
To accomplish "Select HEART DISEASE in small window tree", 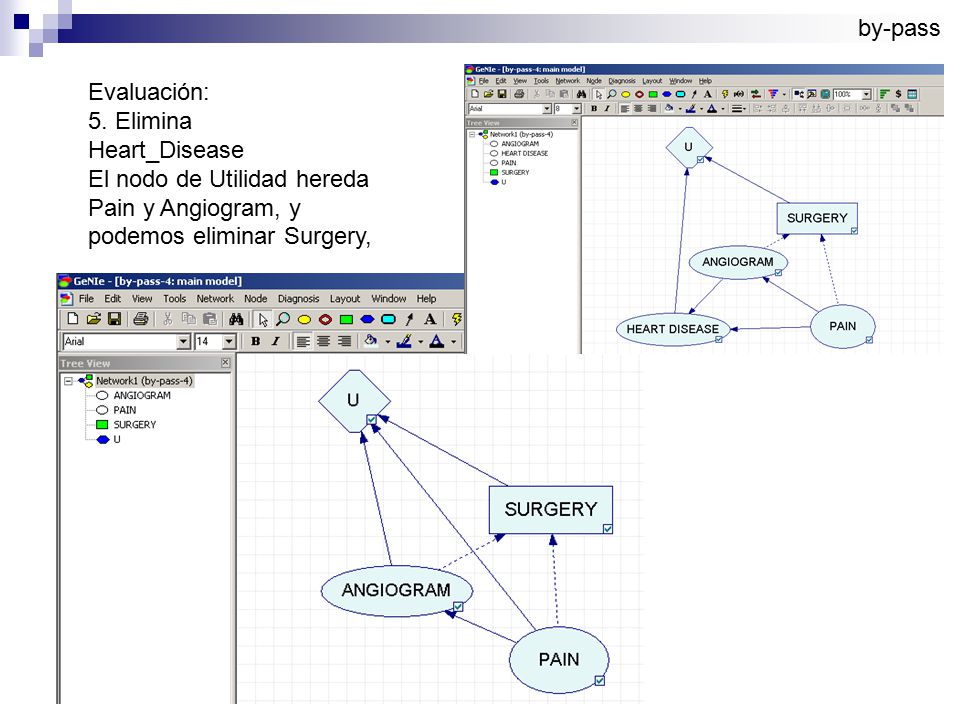I will coord(524,153).
